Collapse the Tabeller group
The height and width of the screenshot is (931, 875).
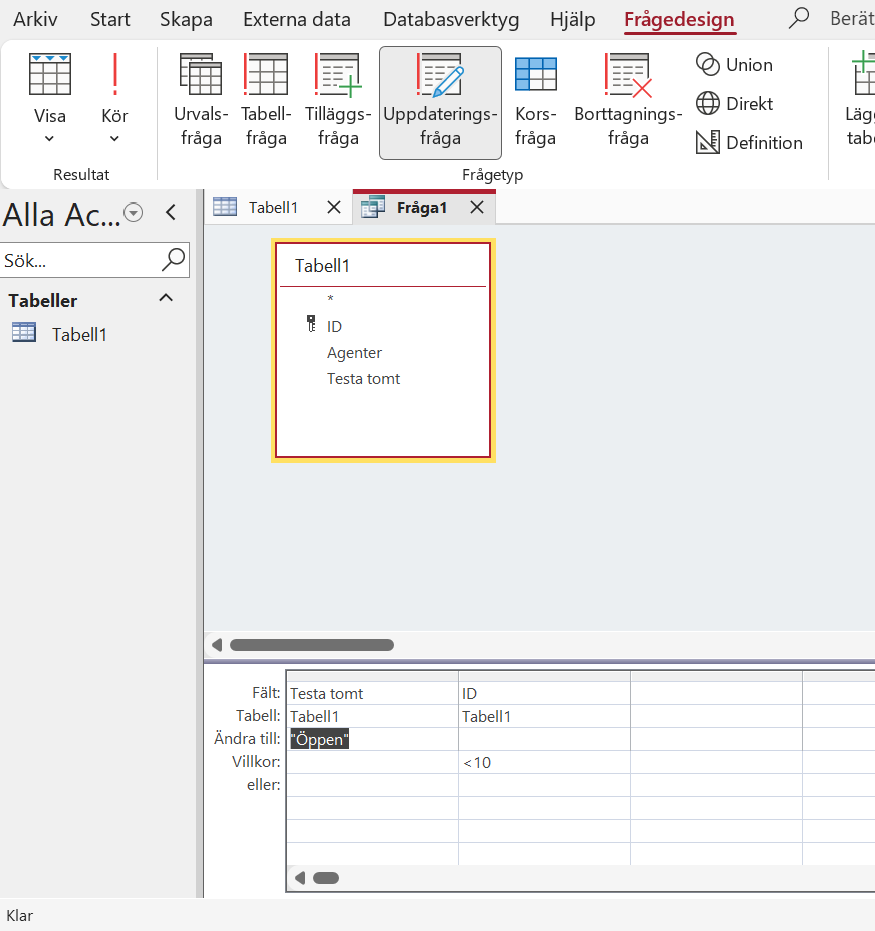[x=166, y=298]
